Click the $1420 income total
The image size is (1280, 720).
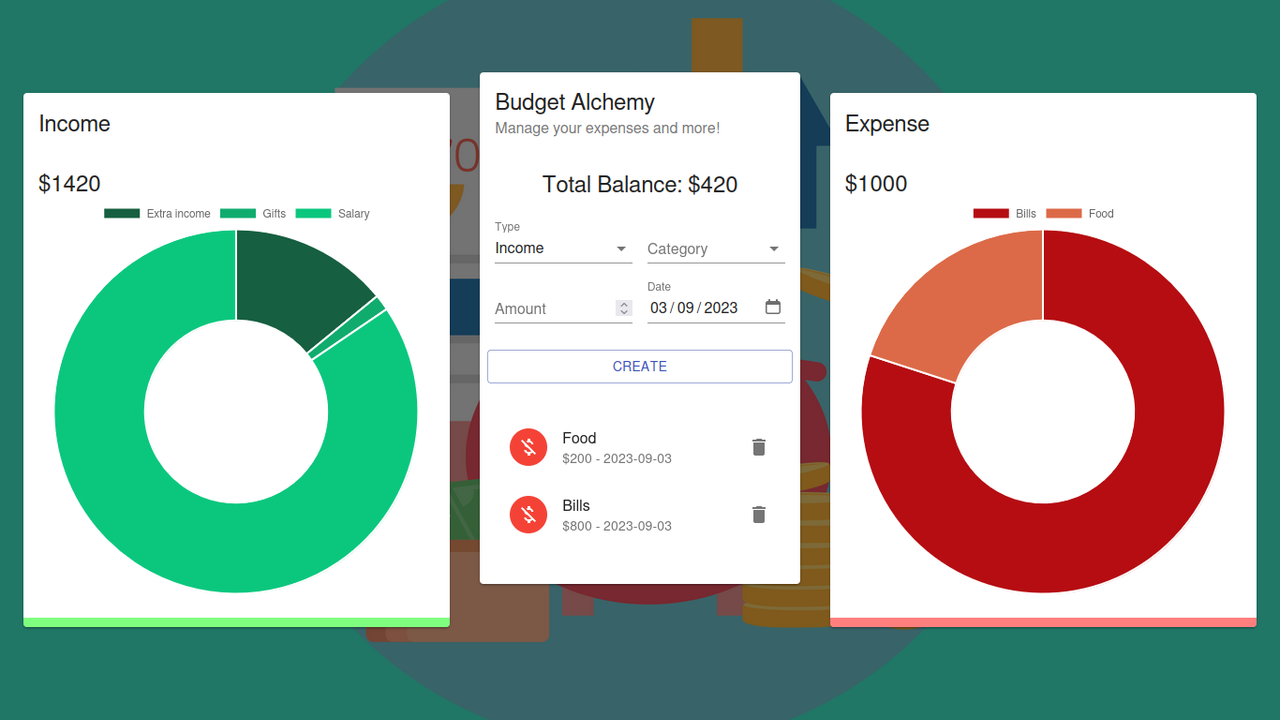tap(70, 184)
